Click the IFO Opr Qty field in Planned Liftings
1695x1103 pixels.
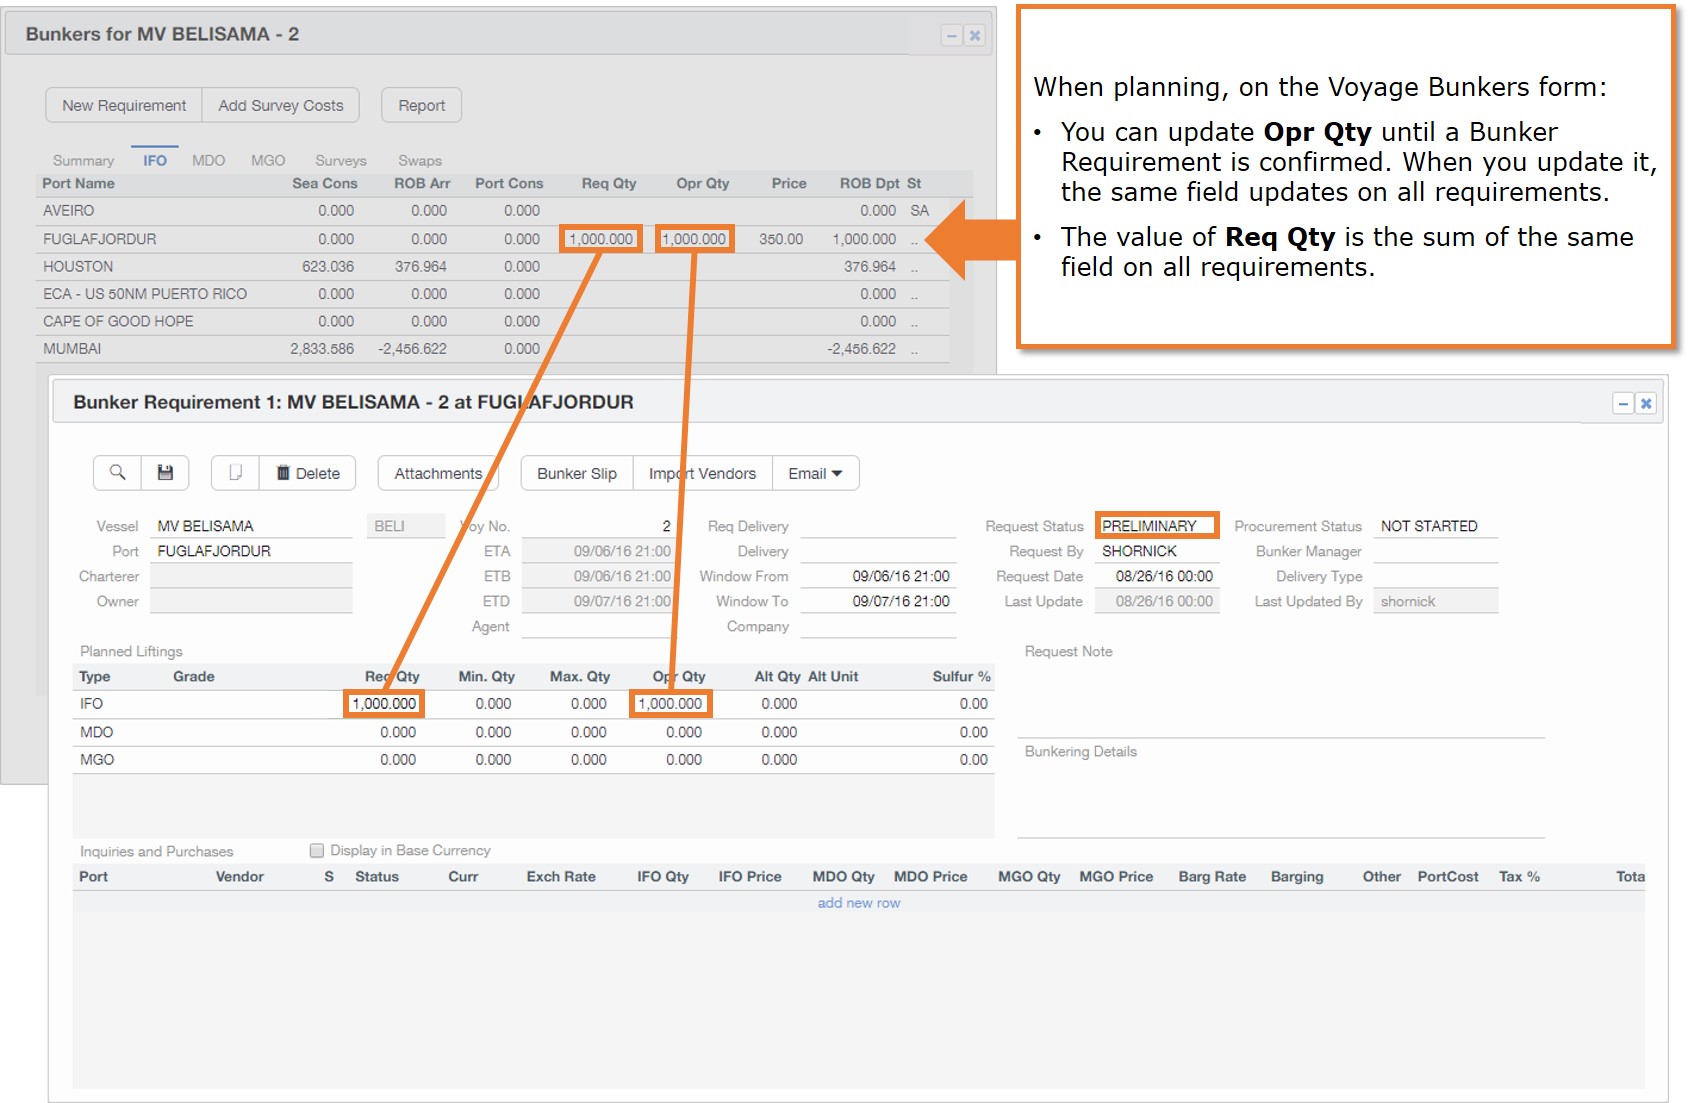[x=670, y=704]
